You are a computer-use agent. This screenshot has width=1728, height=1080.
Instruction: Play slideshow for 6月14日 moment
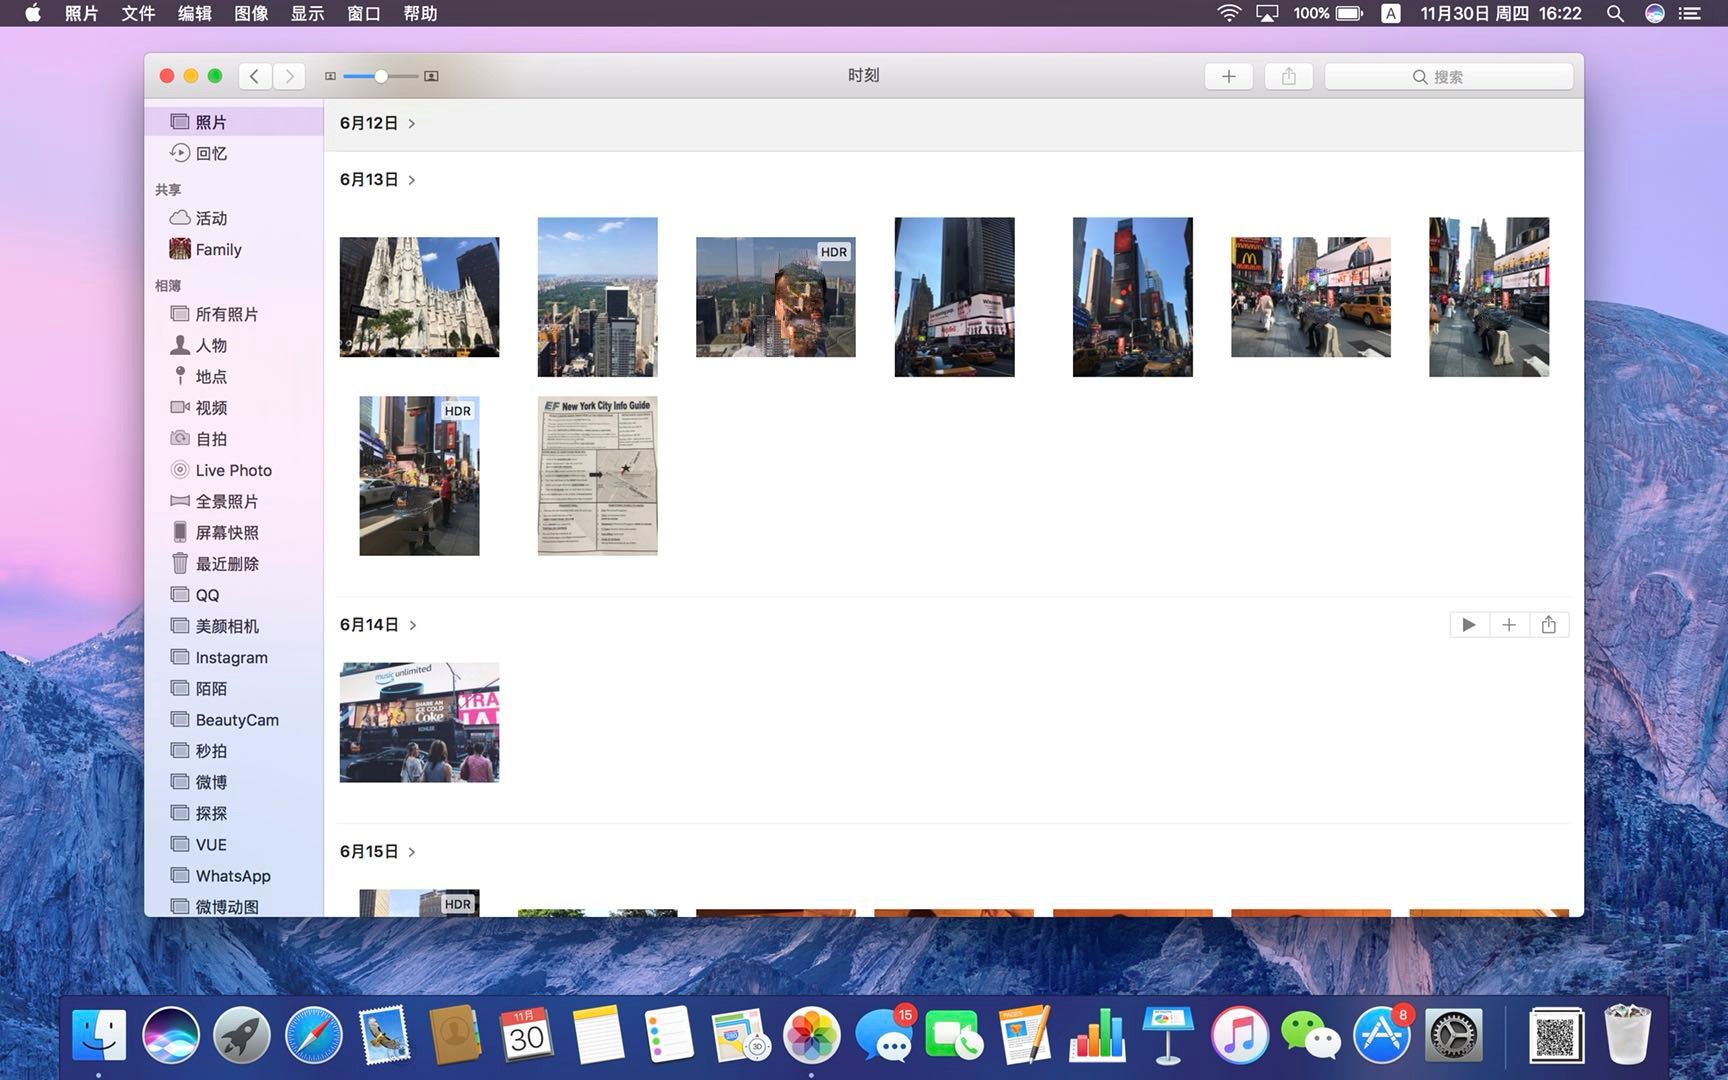pyautogui.click(x=1468, y=625)
